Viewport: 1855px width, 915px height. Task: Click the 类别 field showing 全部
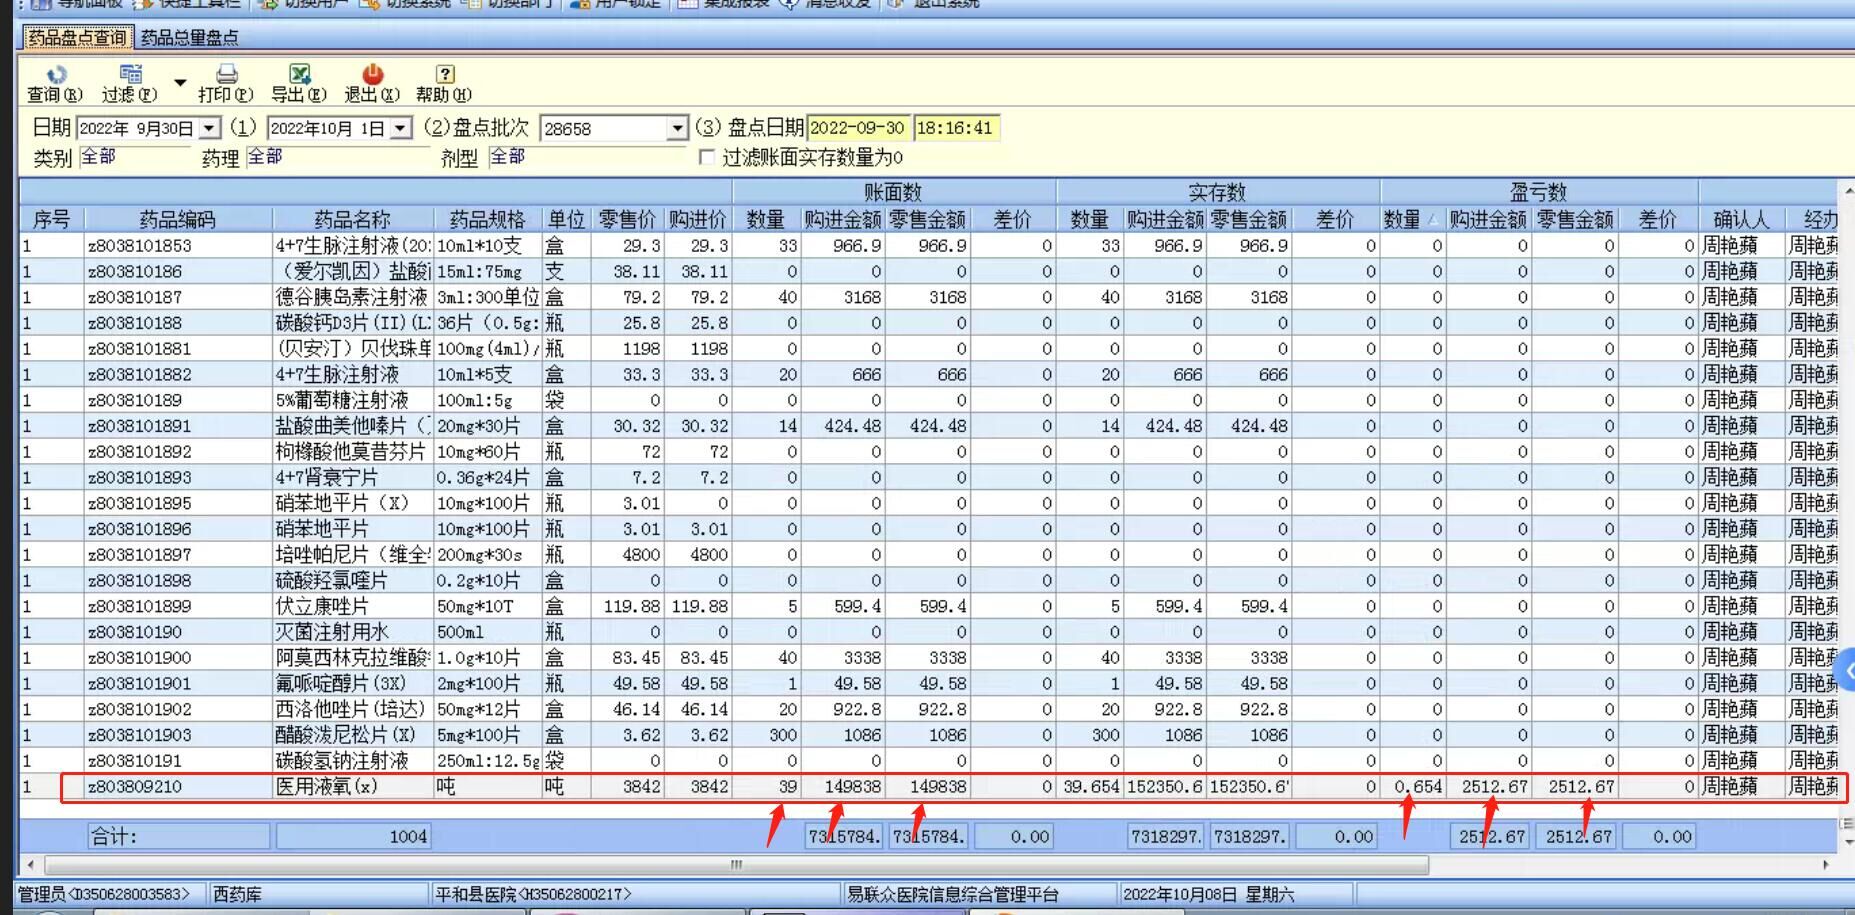(134, 157)
